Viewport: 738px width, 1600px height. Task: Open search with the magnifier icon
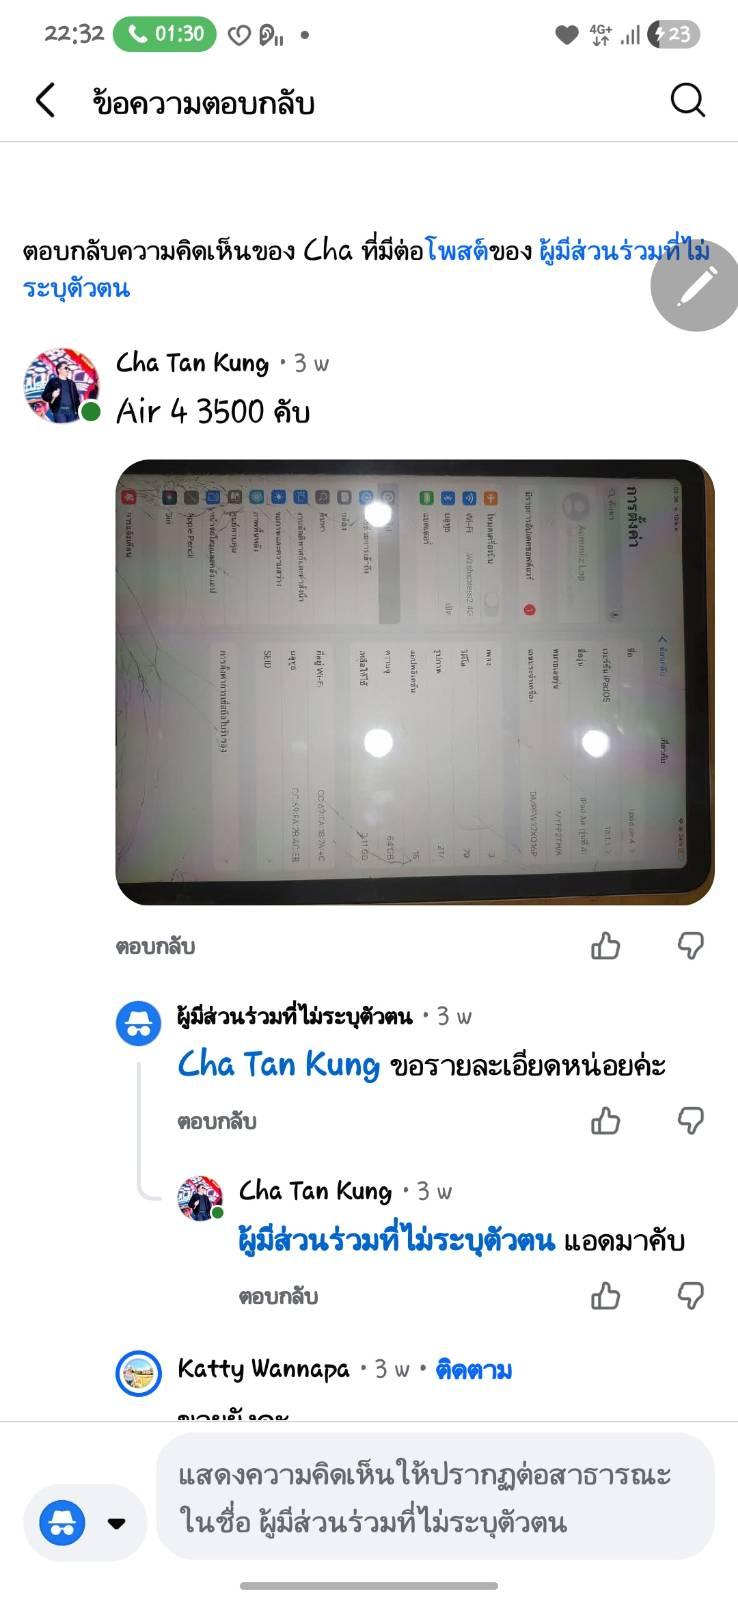pyautogui.click(x=687, y=100)
